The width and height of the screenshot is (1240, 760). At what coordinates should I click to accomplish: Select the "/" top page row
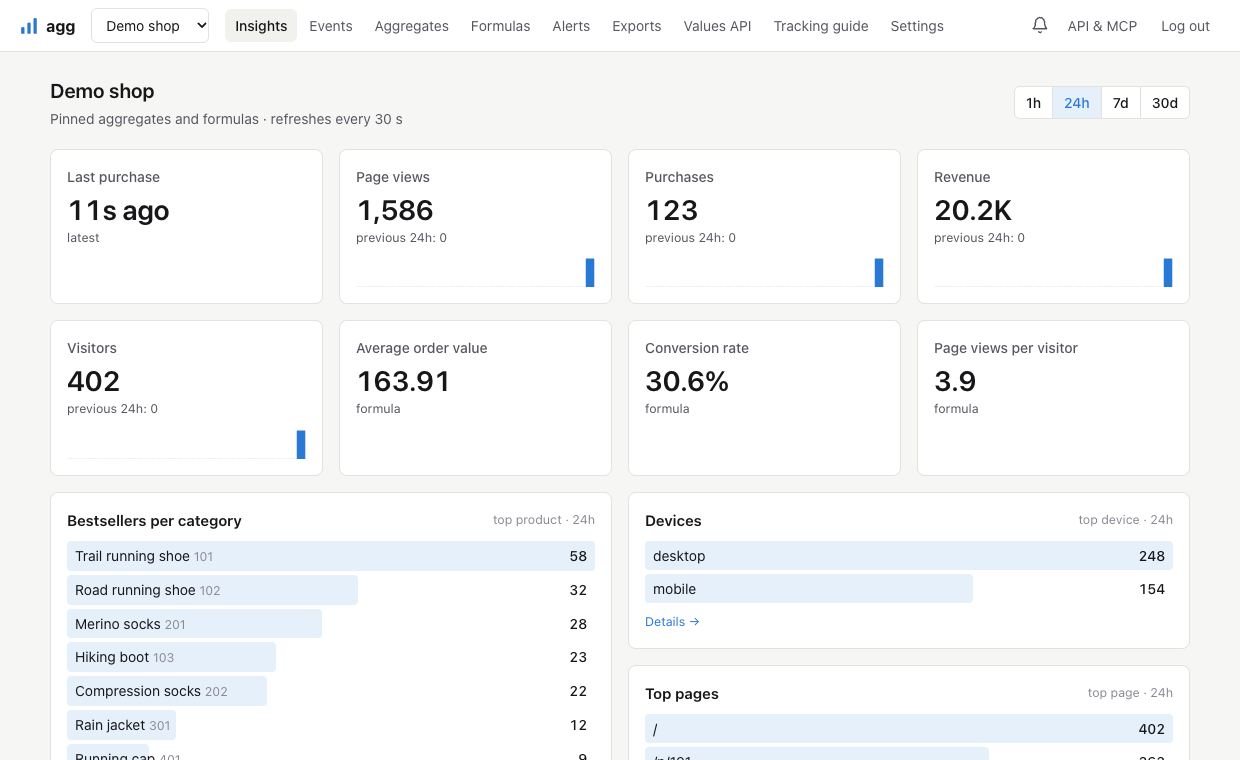[x=909, y=729]
